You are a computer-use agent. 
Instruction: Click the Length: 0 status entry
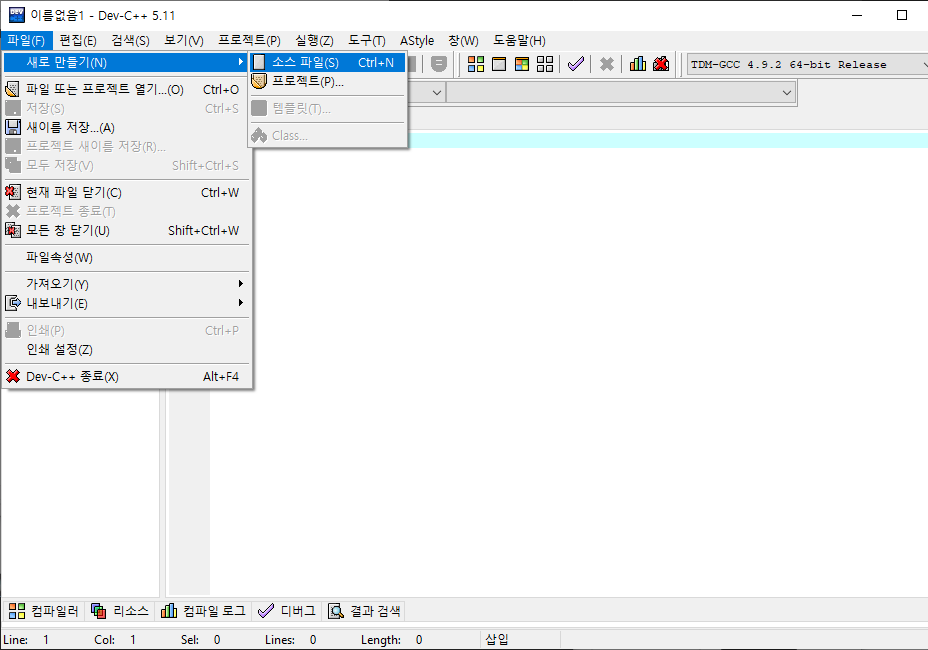coord(392,639)
